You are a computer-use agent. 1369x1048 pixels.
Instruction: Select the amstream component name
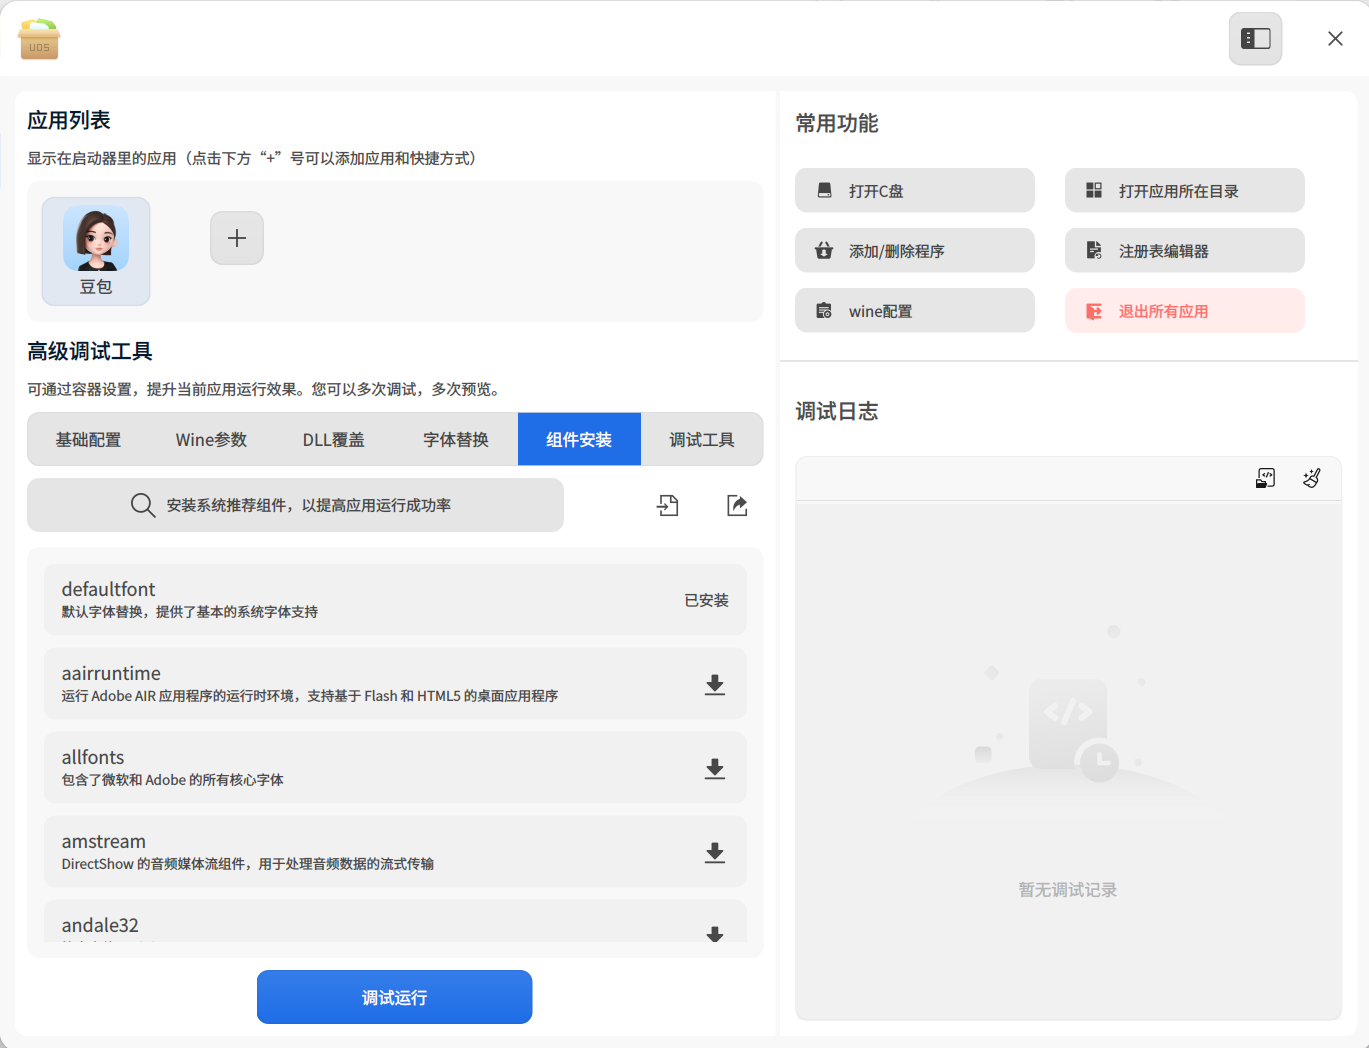[x=104, y=841]
